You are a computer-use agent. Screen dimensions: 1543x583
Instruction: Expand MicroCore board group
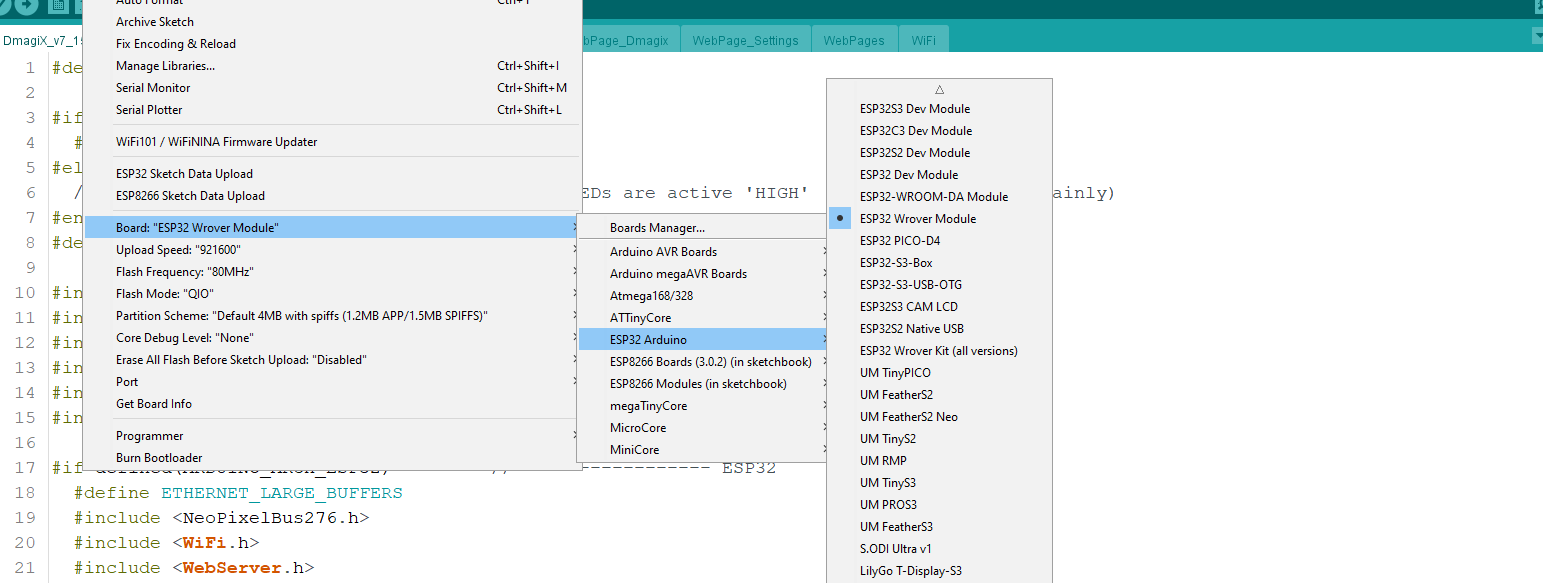coord(704,428)
